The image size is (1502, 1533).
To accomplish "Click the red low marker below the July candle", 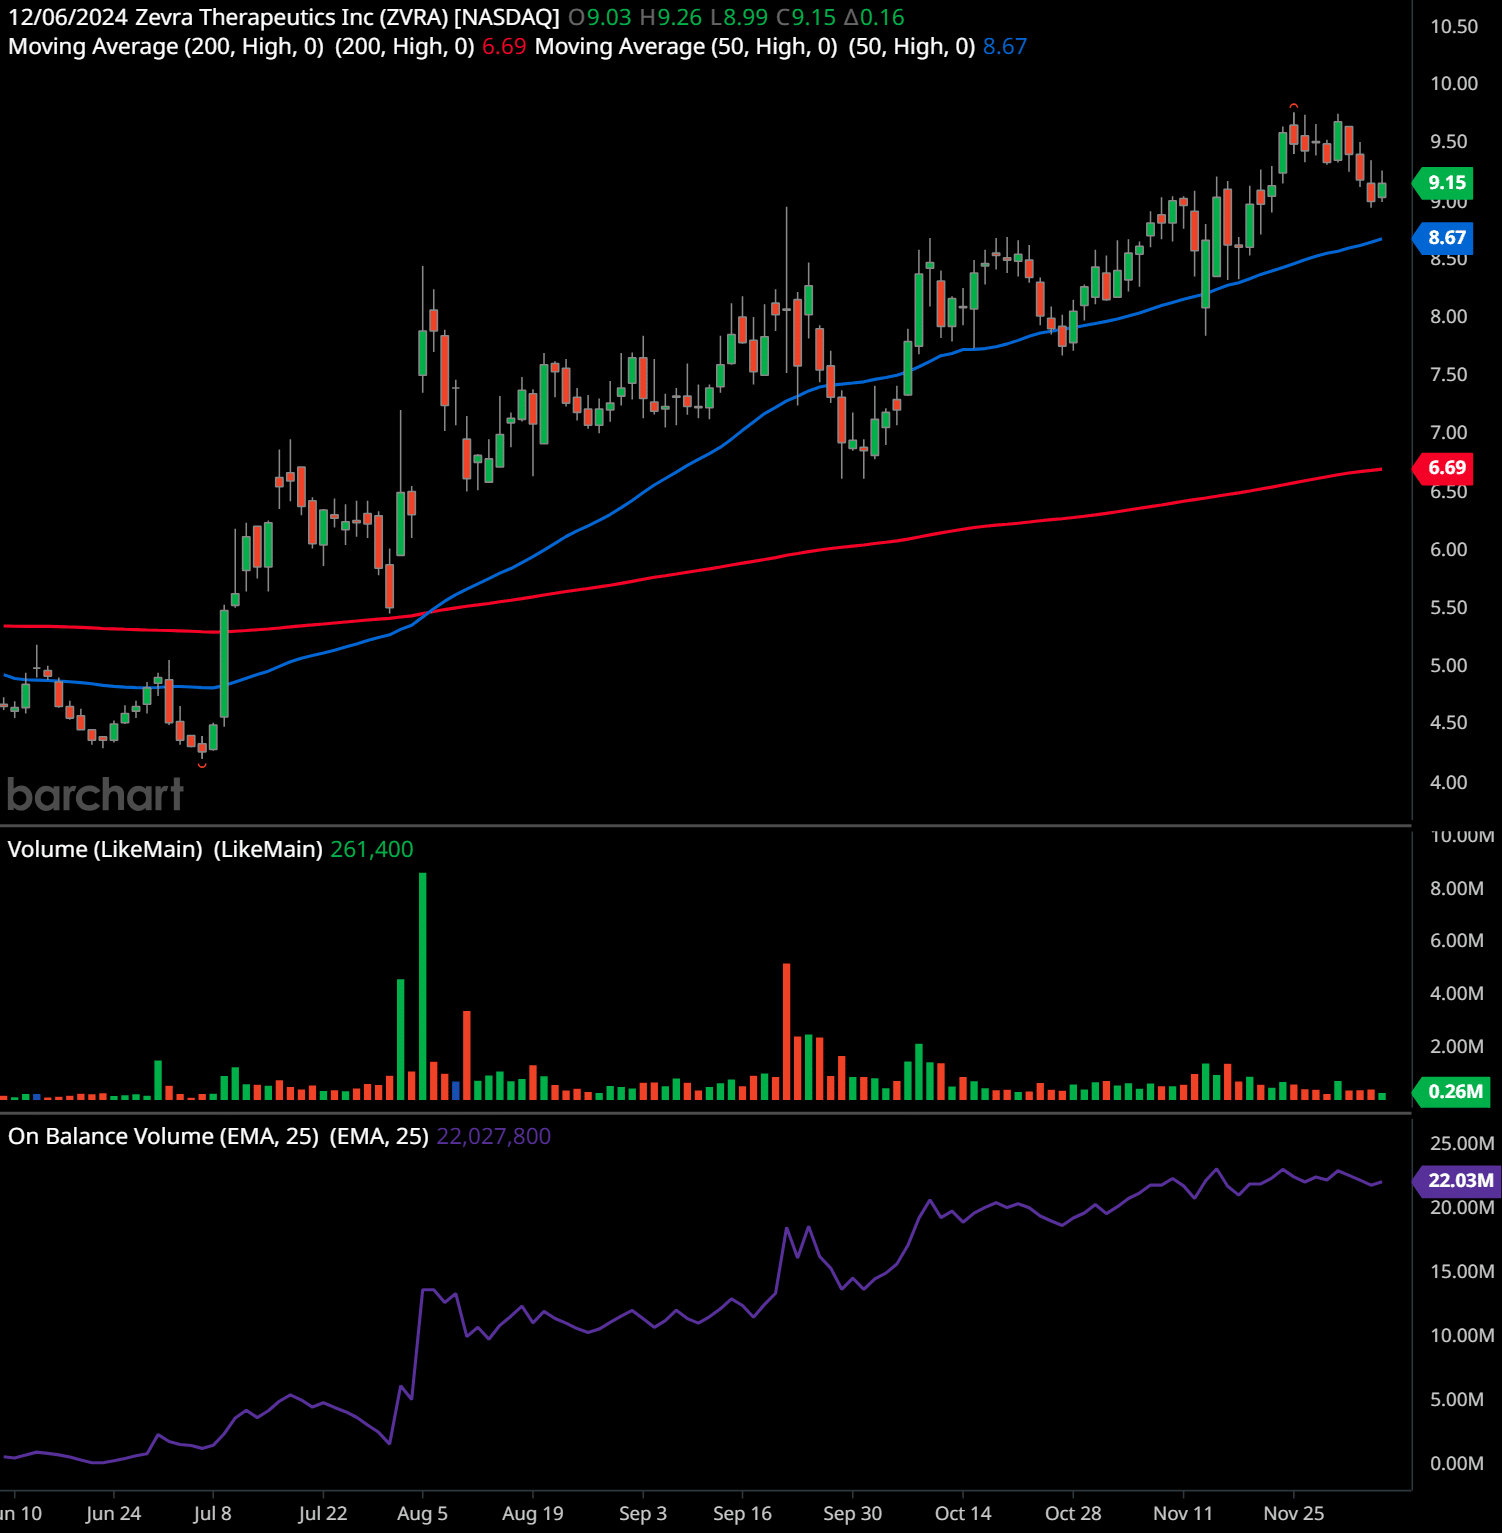I will (202, 765).
